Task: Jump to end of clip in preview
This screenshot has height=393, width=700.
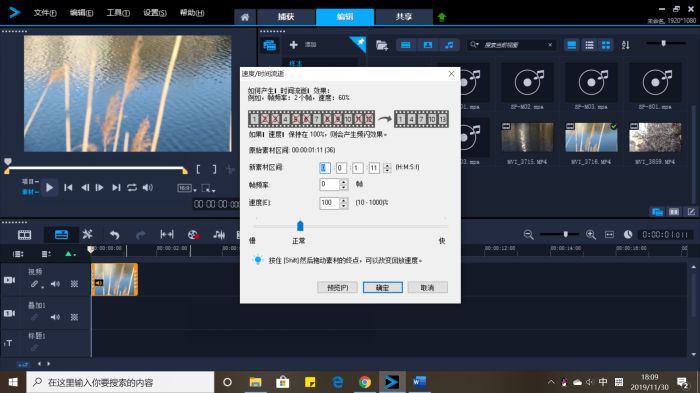Action: [116, 188]
